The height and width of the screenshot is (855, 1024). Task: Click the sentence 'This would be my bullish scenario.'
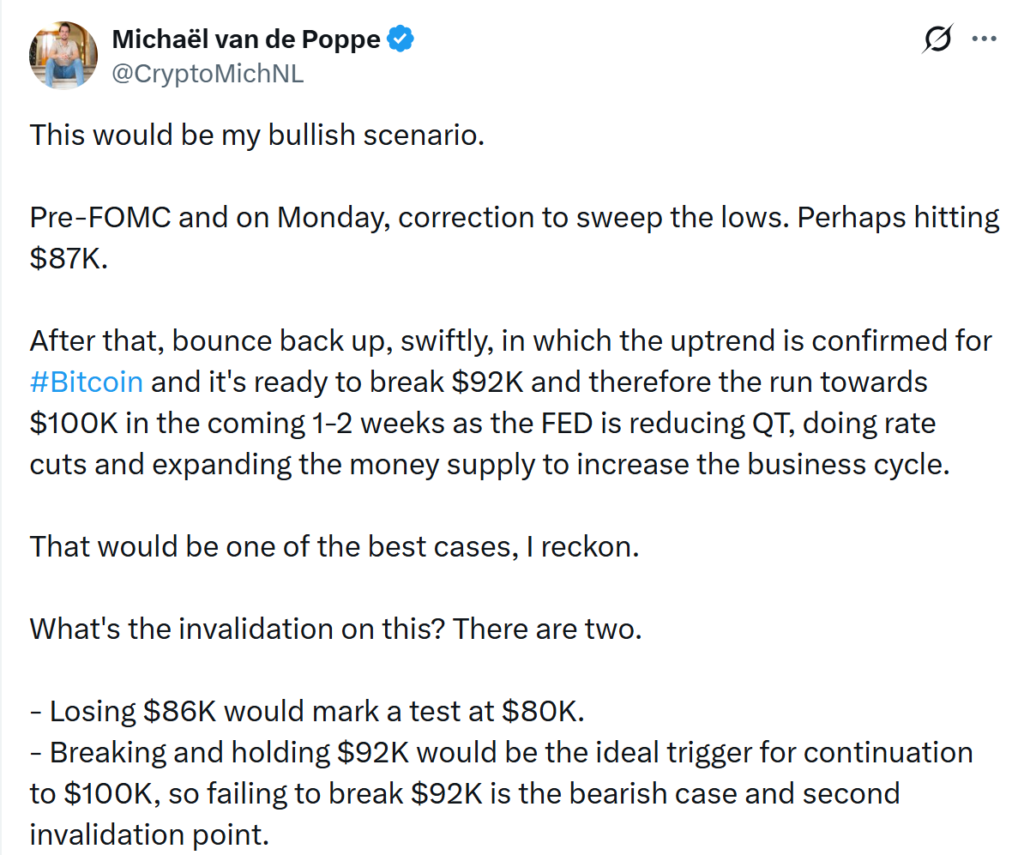tap(257, 135)
